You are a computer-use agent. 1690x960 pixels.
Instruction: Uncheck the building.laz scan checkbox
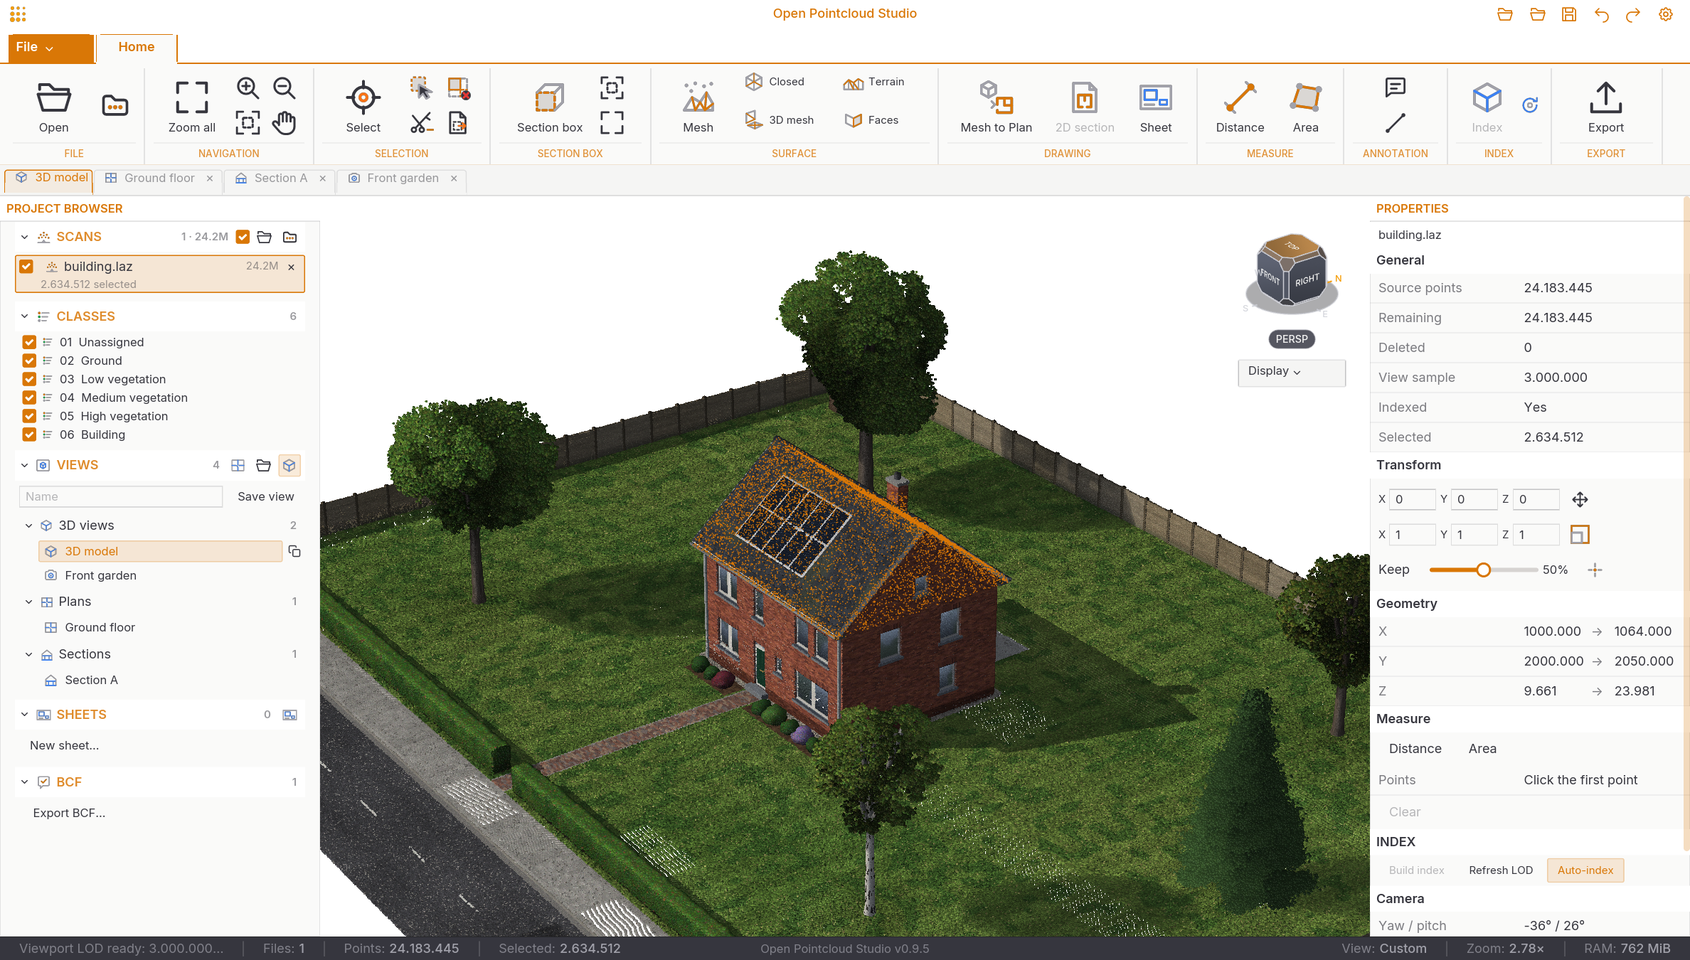26,267
